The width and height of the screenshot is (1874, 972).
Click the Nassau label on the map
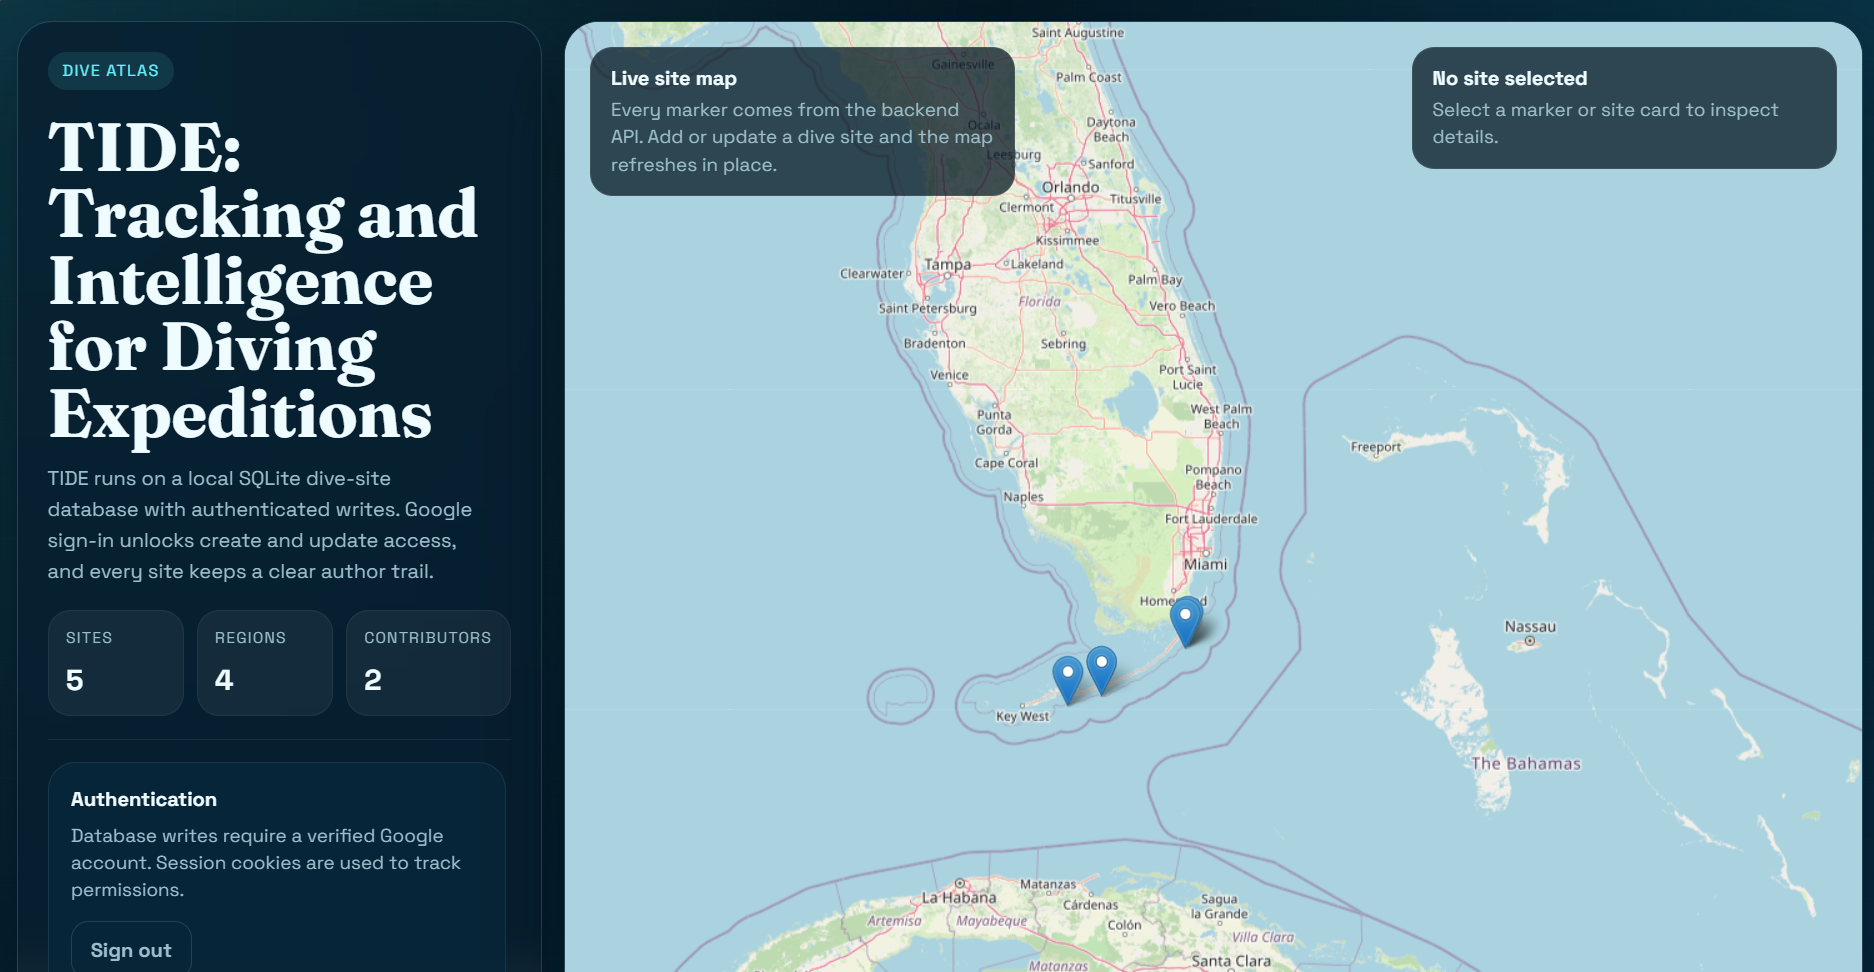[1530, 627]
